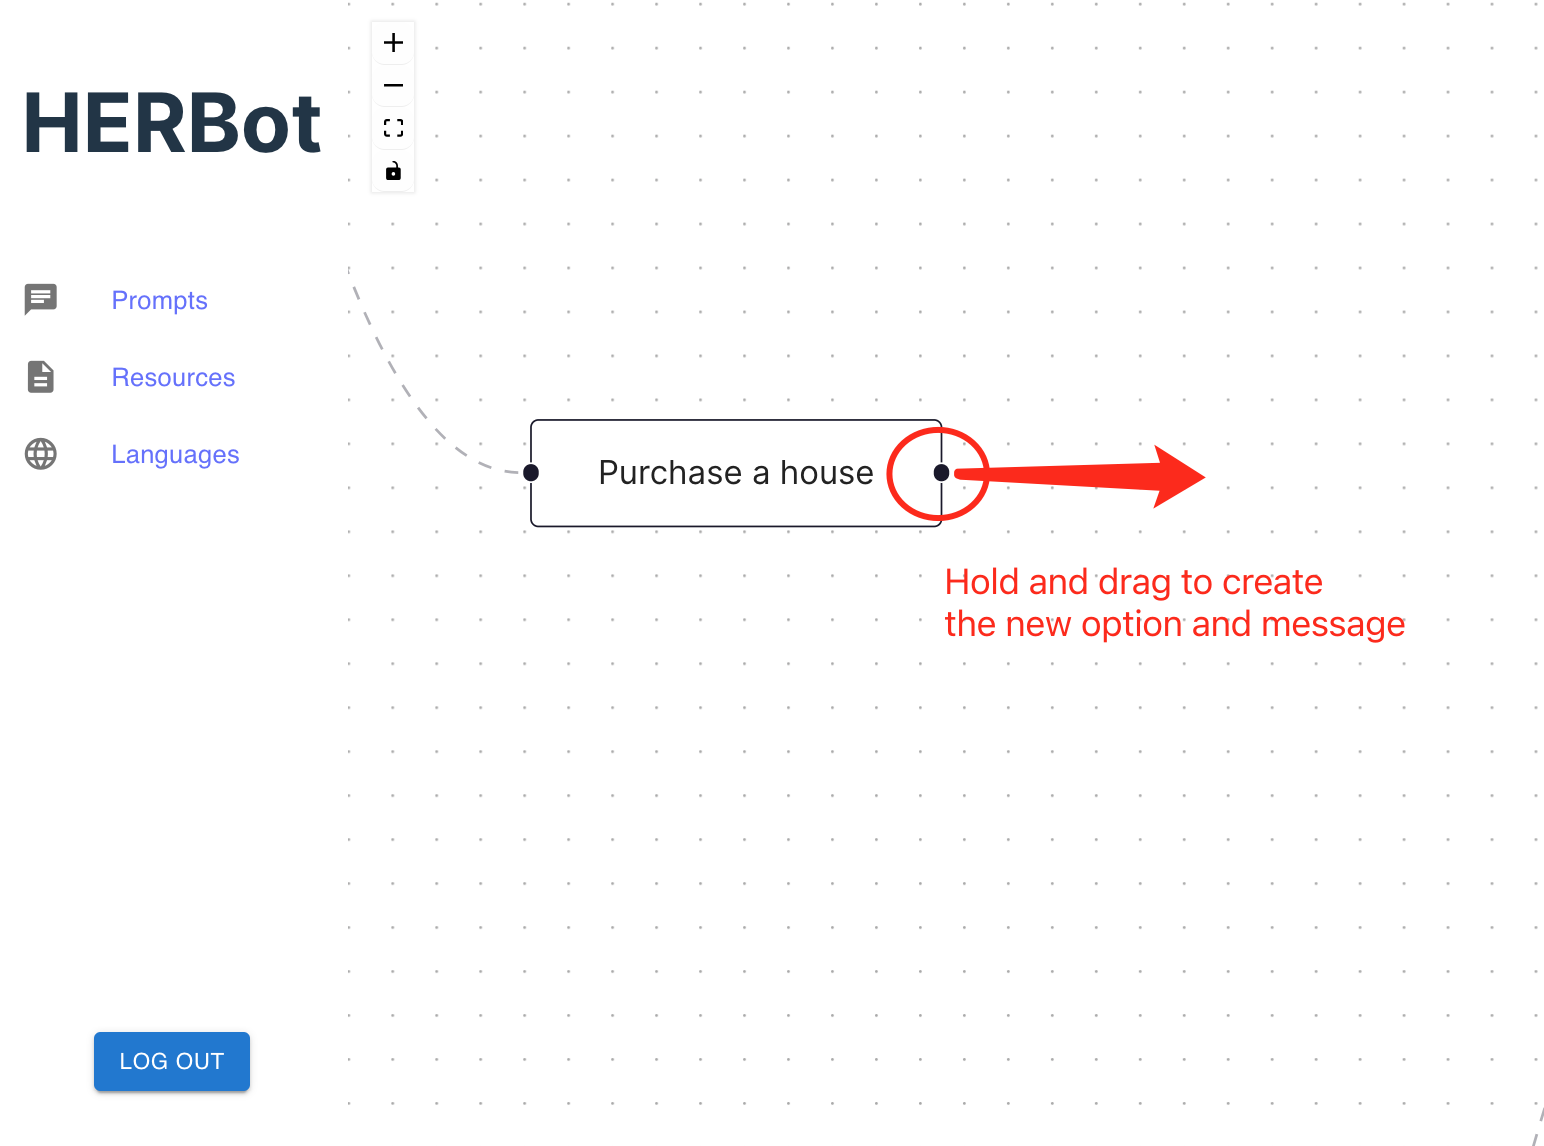Select the dashed edge entering the node
Viewport: 1544px width, 1146px height.
(x=401, y=384)
